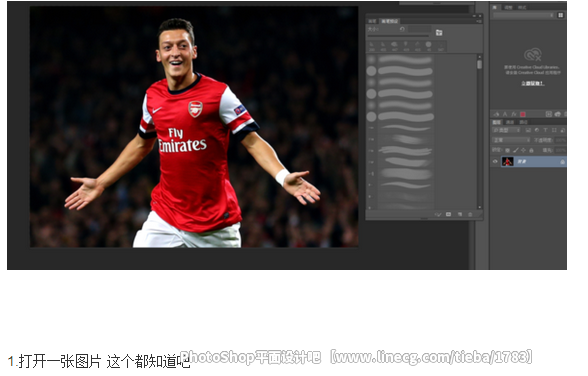This screenshot has height=376, width=588.
Task: Click the underlined Creative Cloud install link
Action: coord(532,83)
